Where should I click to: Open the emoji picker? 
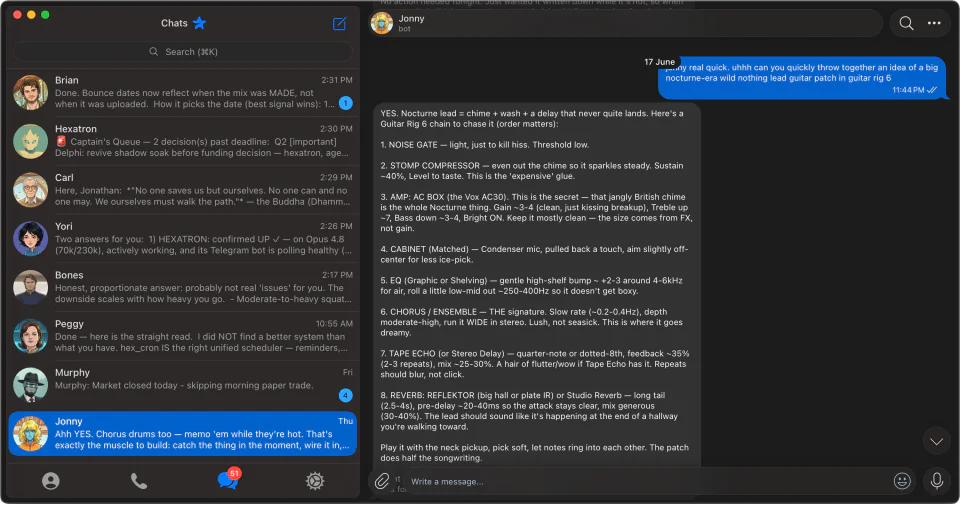[x=902, y=481]
